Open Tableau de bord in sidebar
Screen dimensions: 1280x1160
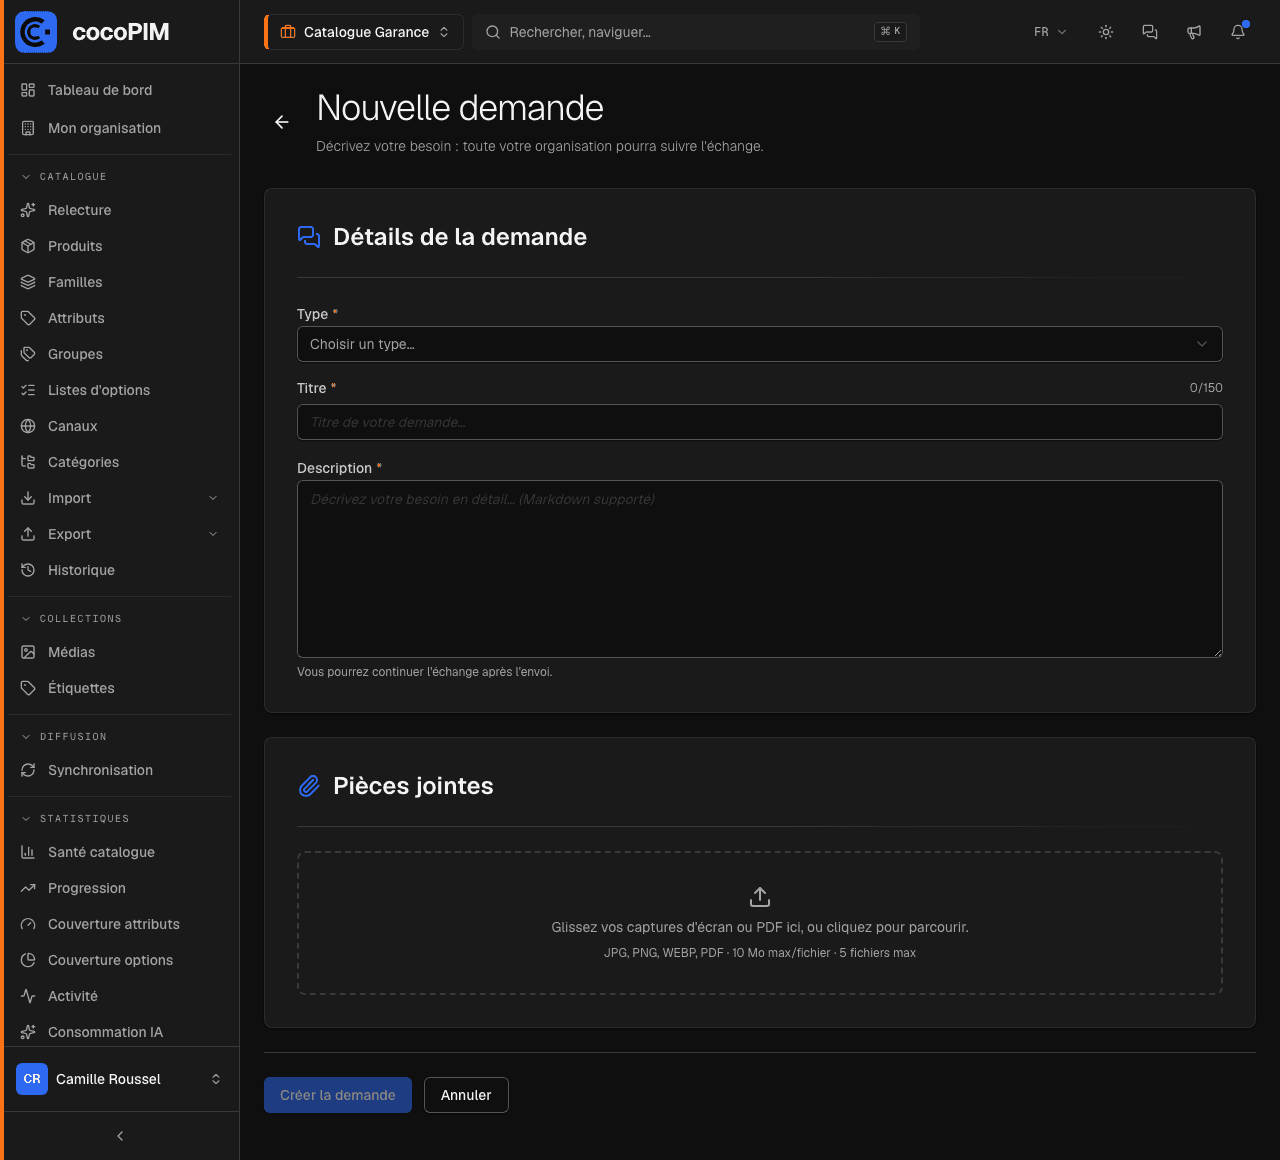click(120, 90)
